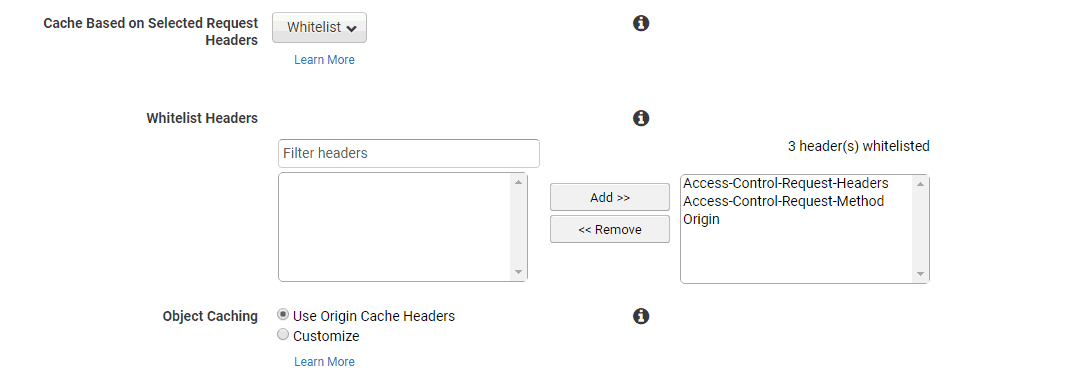This screenshot has height=384, width=1079.
Task: Select Use Origin Cache Headers radio option
Action: tap(283, 314)
